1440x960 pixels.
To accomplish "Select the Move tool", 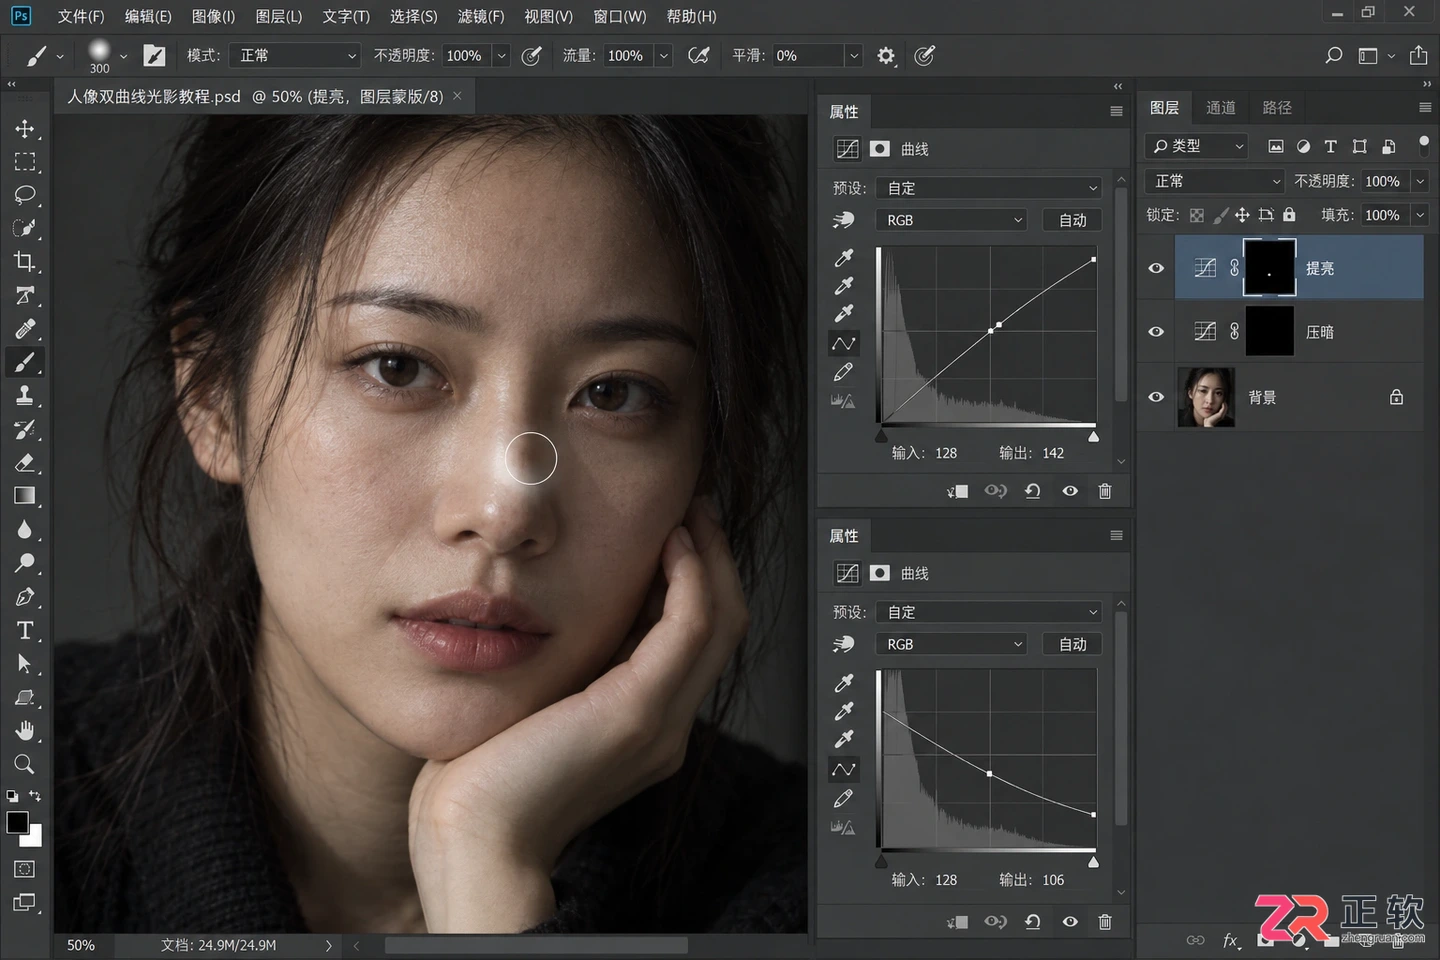I will click(x=25, y=129).
